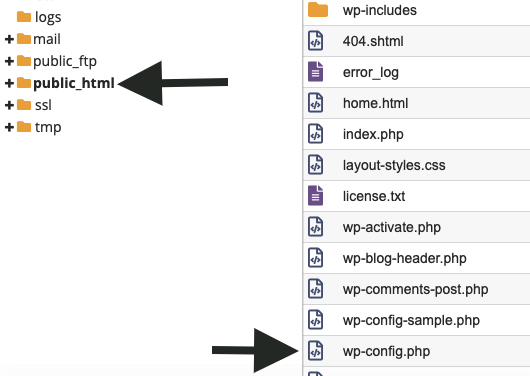Click the mail folder icon
530x376 pixels.
pyautogui.click(x=24, y=39)
